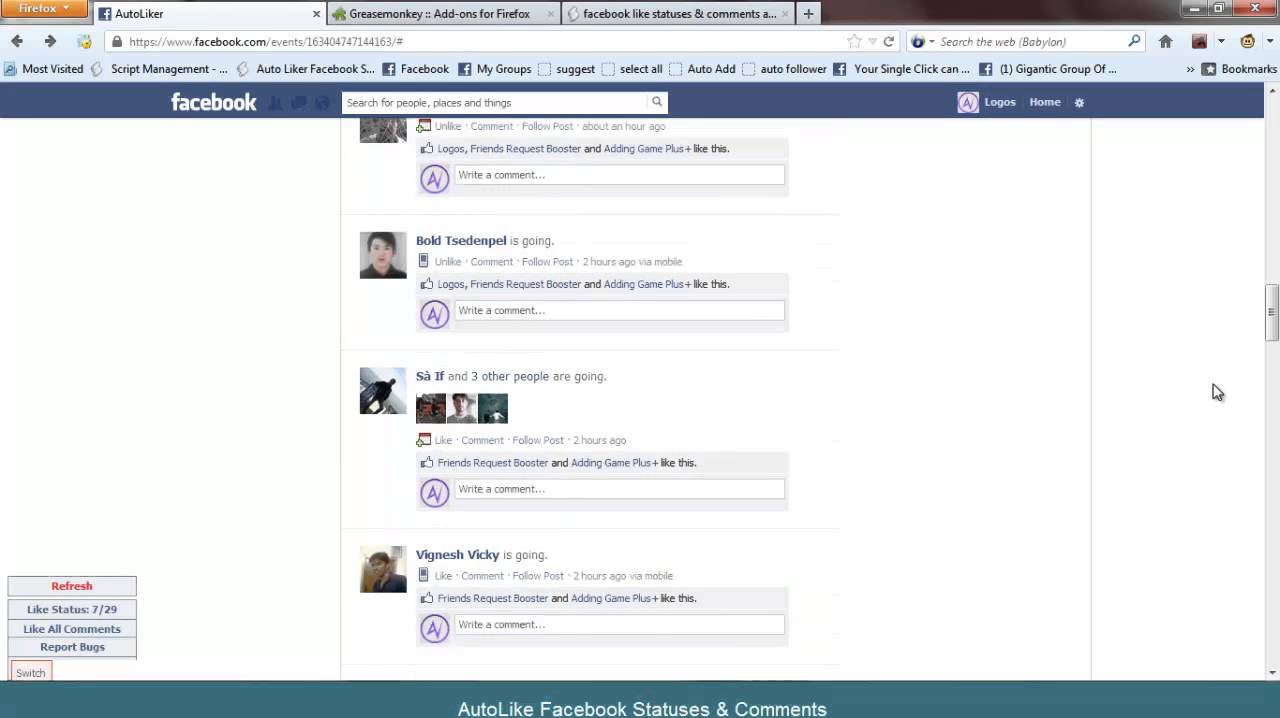Open Most Visited bookmarks menu

44,69
